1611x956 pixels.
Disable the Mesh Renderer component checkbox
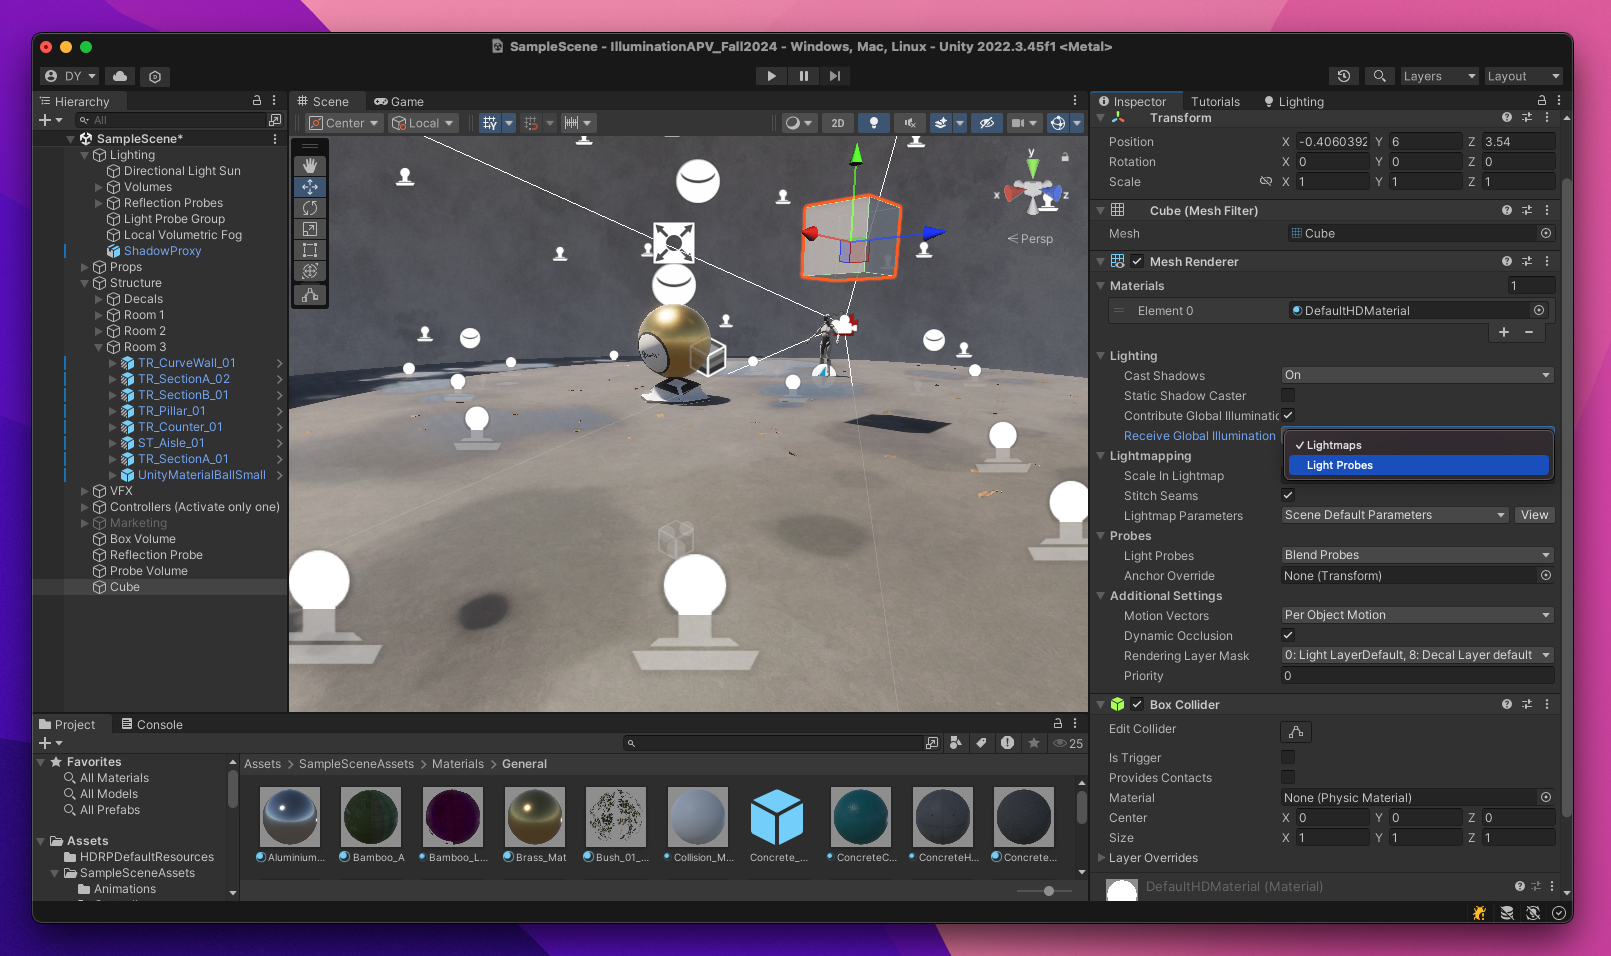[x=1137, y=261]
